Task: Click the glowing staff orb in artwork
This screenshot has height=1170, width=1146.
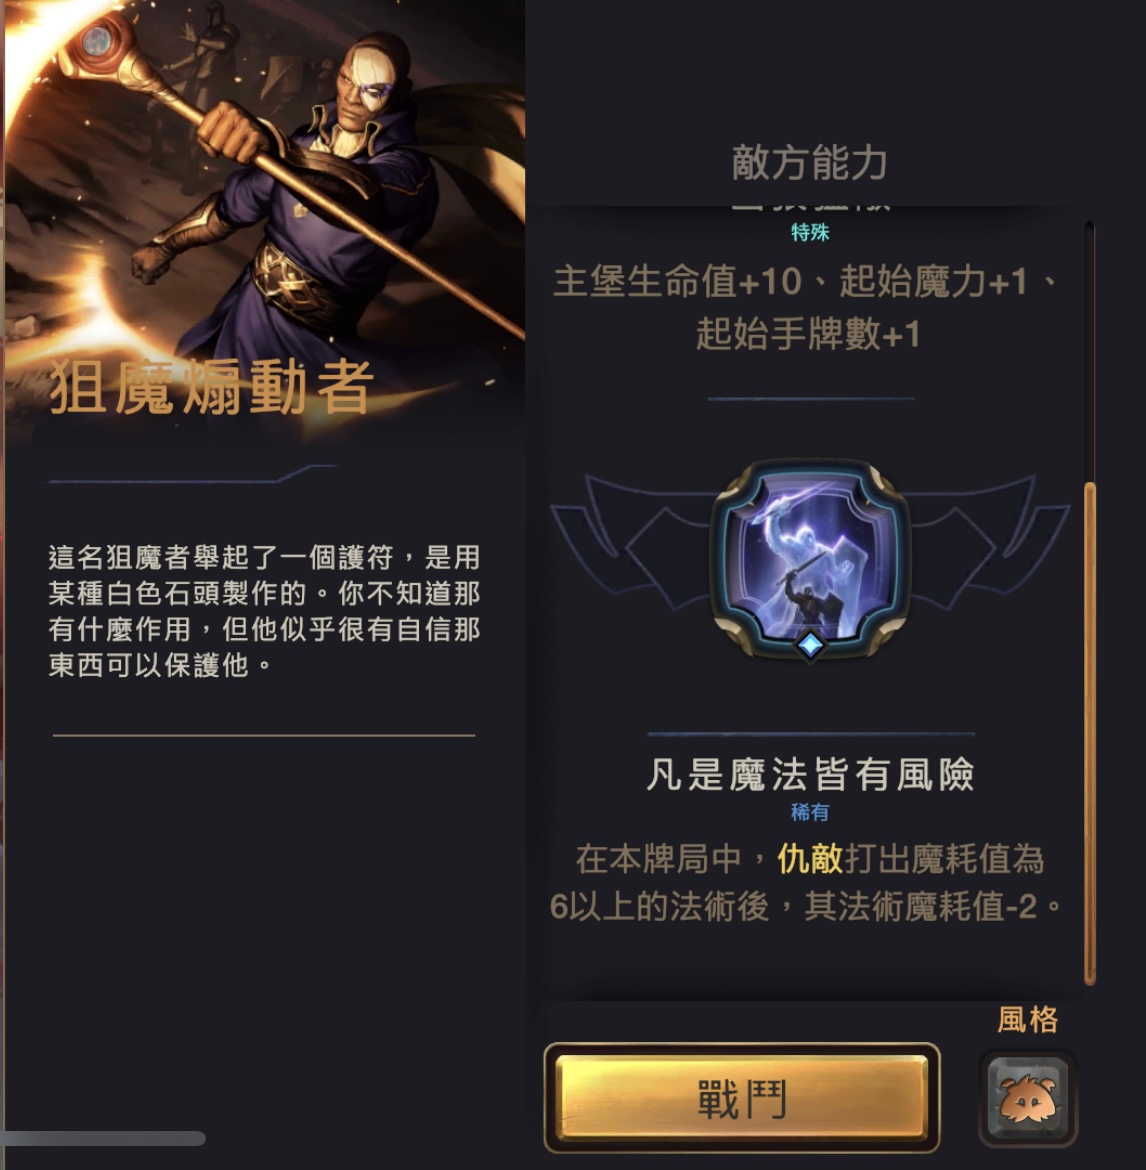Action: click(x=98, y=41)
